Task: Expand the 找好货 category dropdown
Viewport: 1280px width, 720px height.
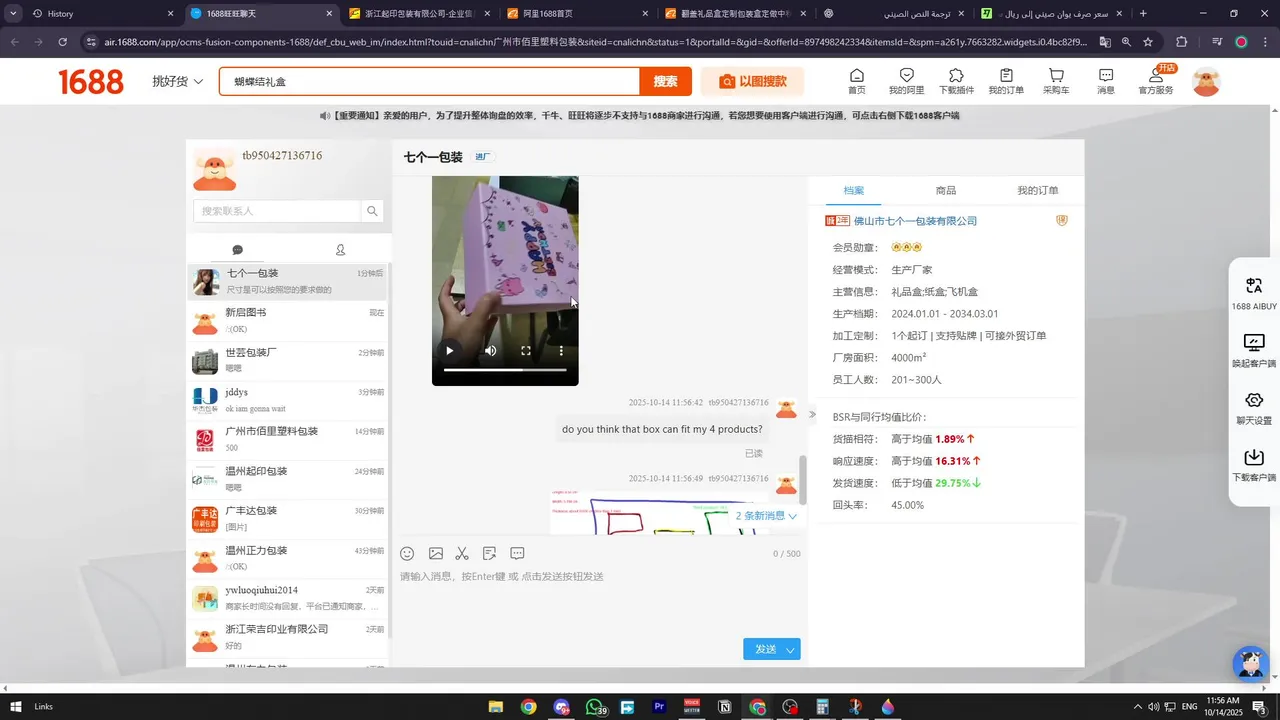Action: click(178, 81)
